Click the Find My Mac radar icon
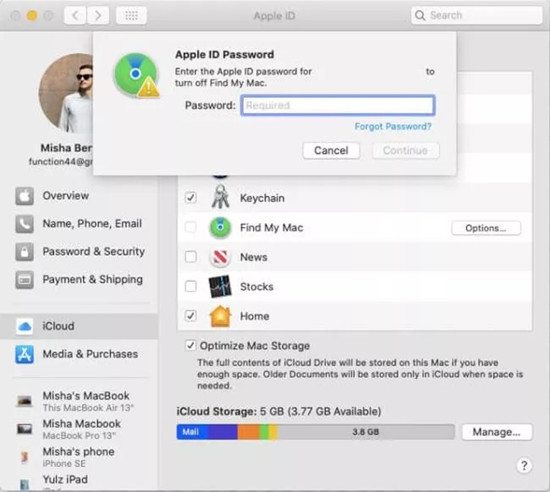 [220, 228]
